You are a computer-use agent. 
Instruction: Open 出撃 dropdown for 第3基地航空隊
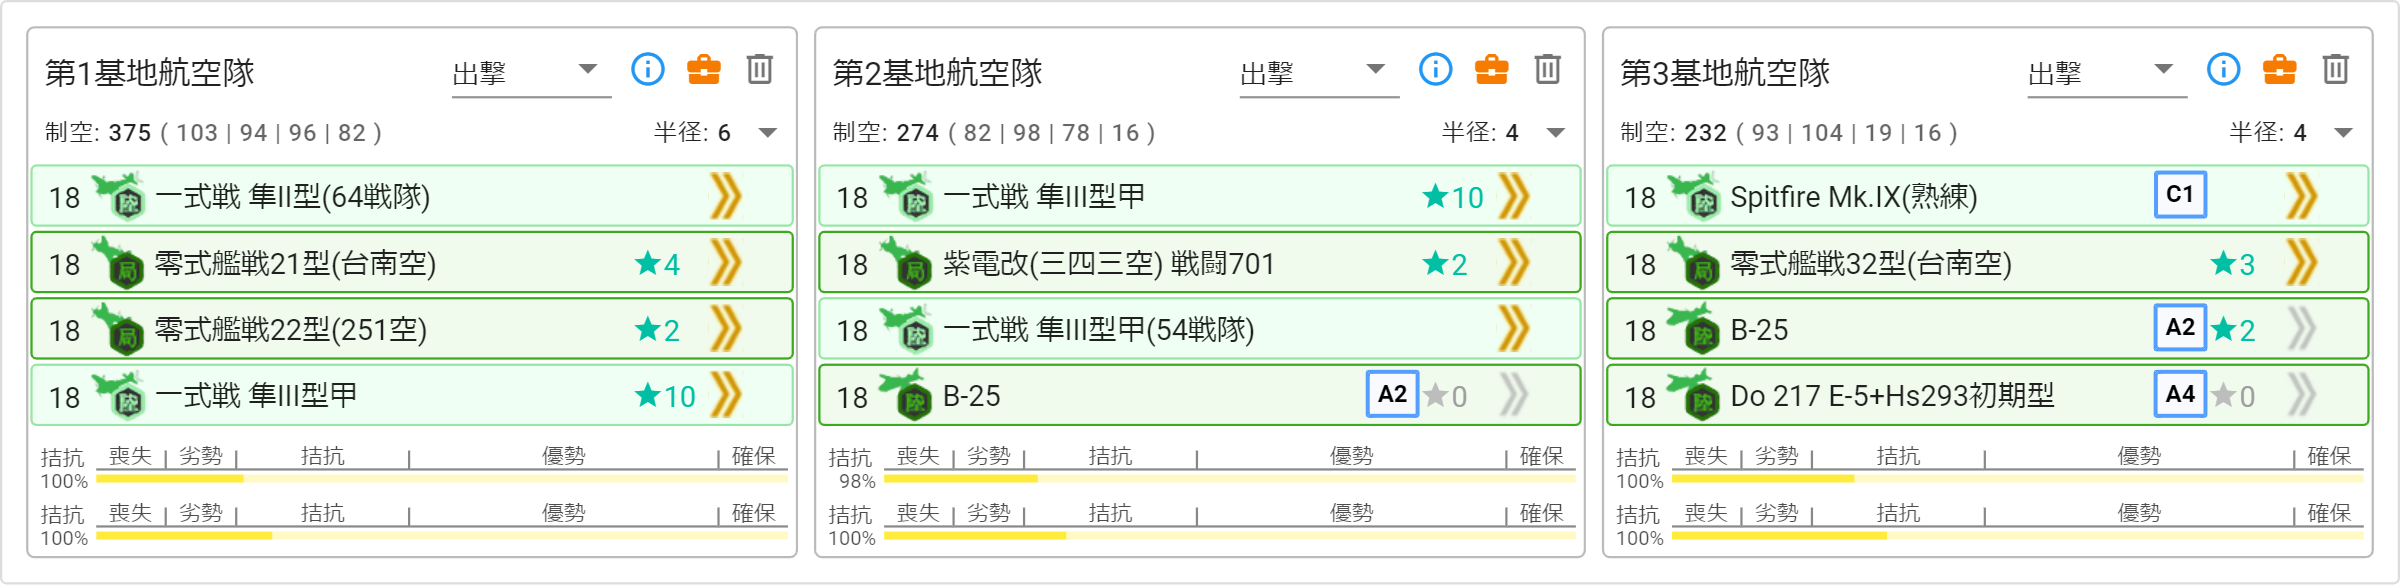tap(2107, 73)
